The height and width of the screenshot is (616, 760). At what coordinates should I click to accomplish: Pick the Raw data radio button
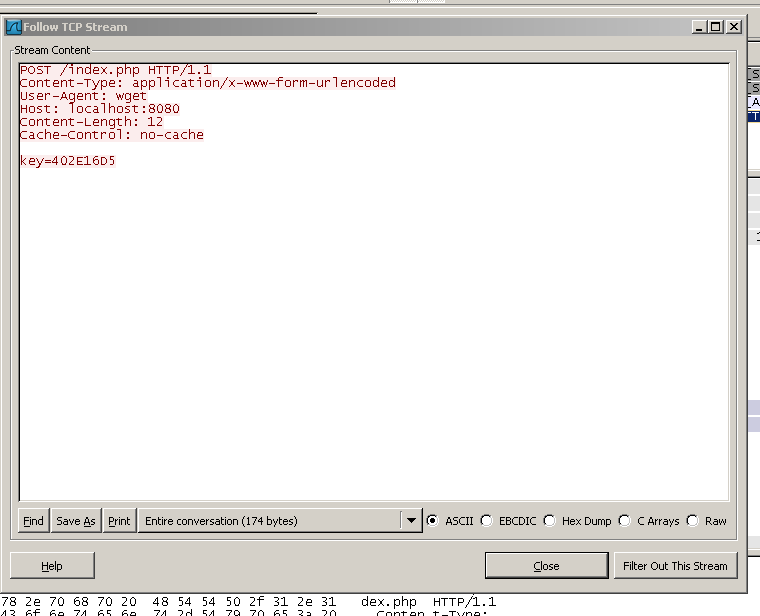click(693, 521)
